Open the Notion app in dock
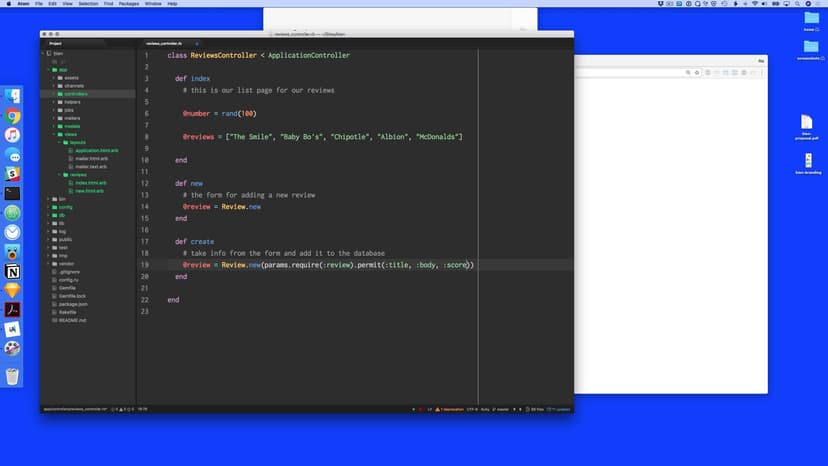 12,271
